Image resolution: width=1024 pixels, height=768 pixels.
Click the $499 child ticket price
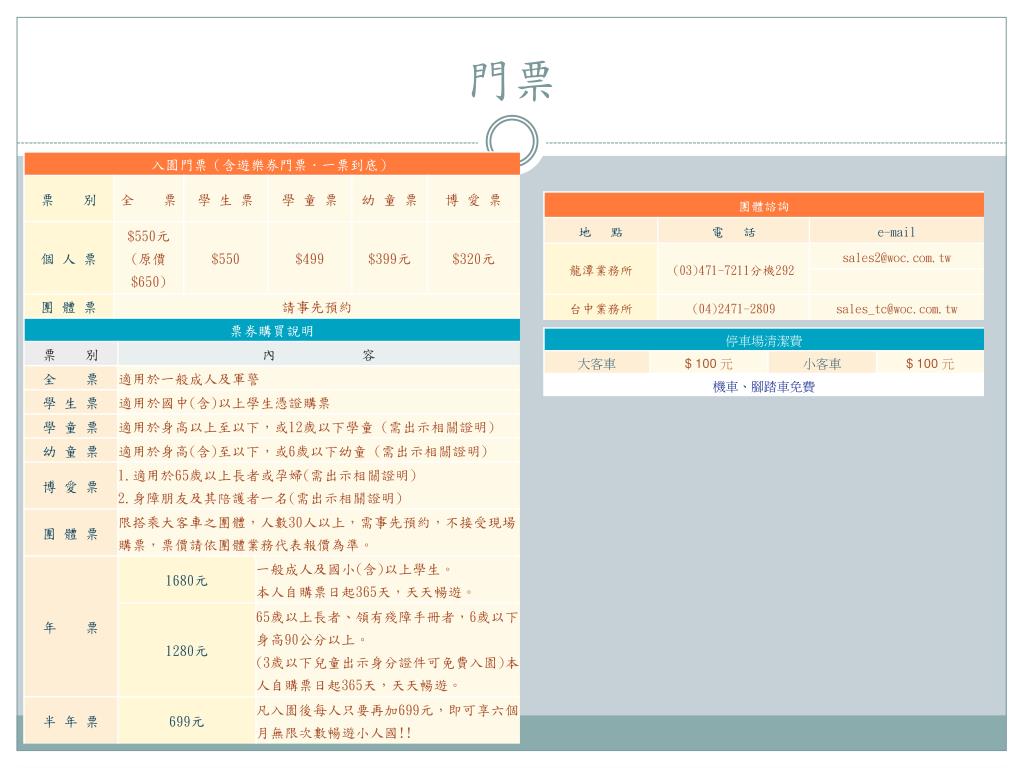point(309,259)
